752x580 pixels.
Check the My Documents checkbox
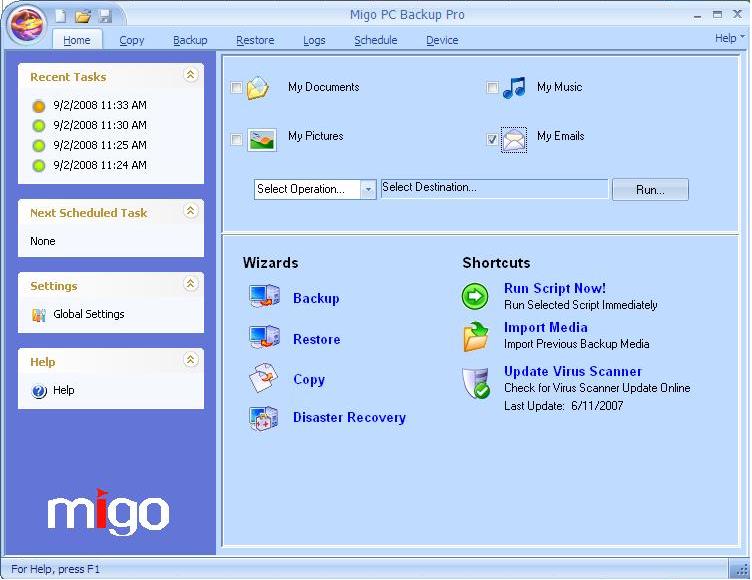pyautogui.click(x=236, y=87)
